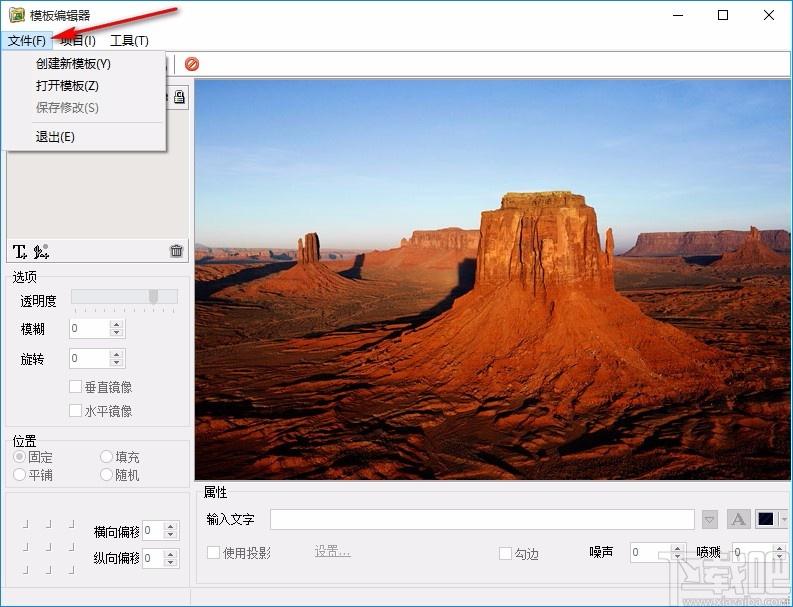
Task: Enable the 水平镜像 checkbox
Action: pos(75,410)
